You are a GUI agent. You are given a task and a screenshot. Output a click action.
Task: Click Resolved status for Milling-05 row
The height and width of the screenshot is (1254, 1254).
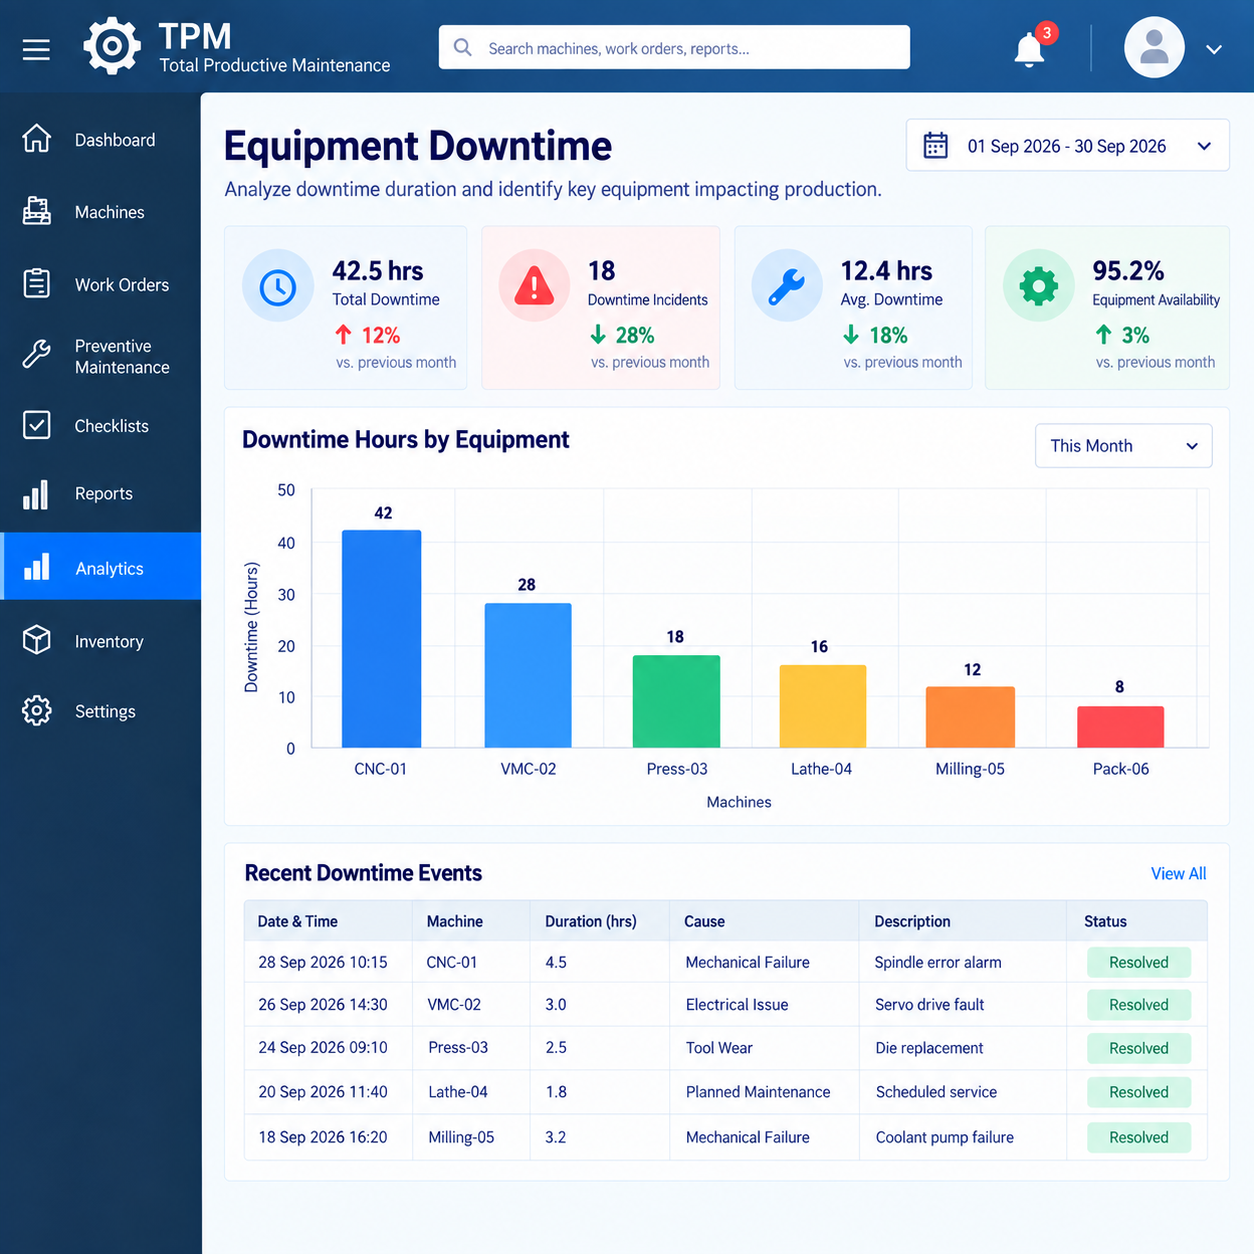click(1139, 1137)
